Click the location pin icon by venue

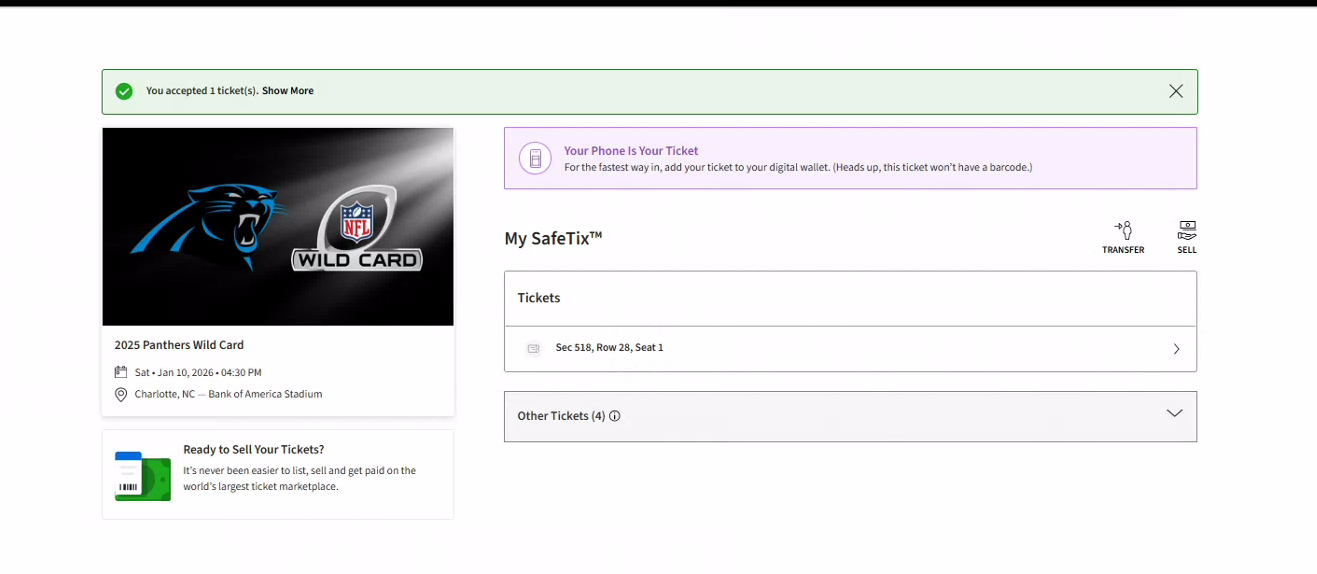pos(121,394)
